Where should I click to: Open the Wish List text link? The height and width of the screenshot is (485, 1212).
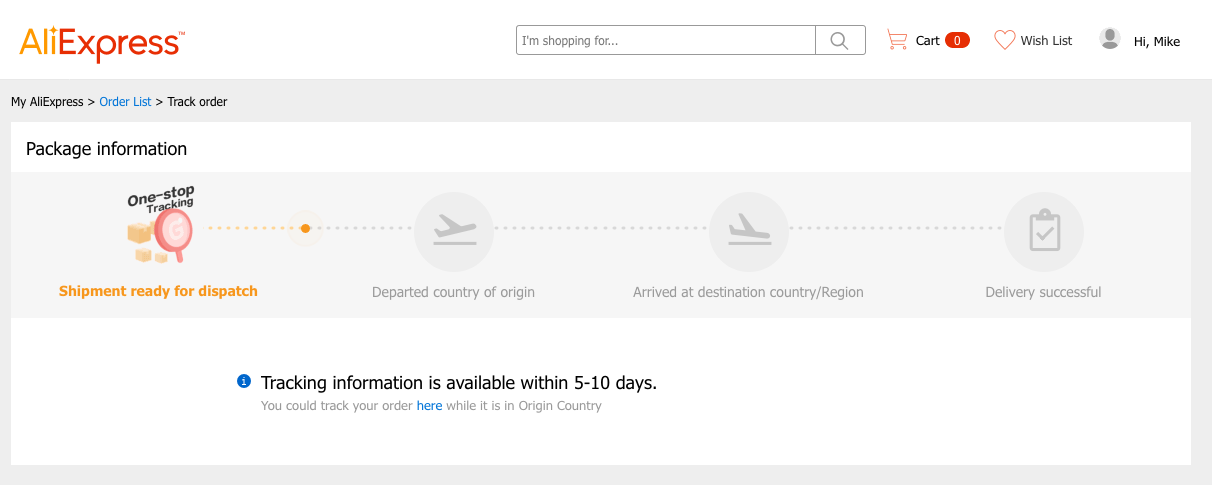coord(1046,40)
